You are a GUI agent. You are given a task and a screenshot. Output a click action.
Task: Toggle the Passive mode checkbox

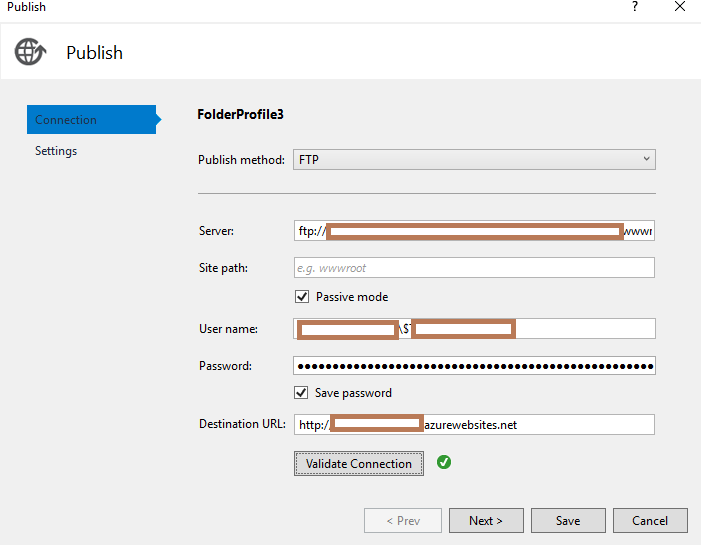point(302,297)
